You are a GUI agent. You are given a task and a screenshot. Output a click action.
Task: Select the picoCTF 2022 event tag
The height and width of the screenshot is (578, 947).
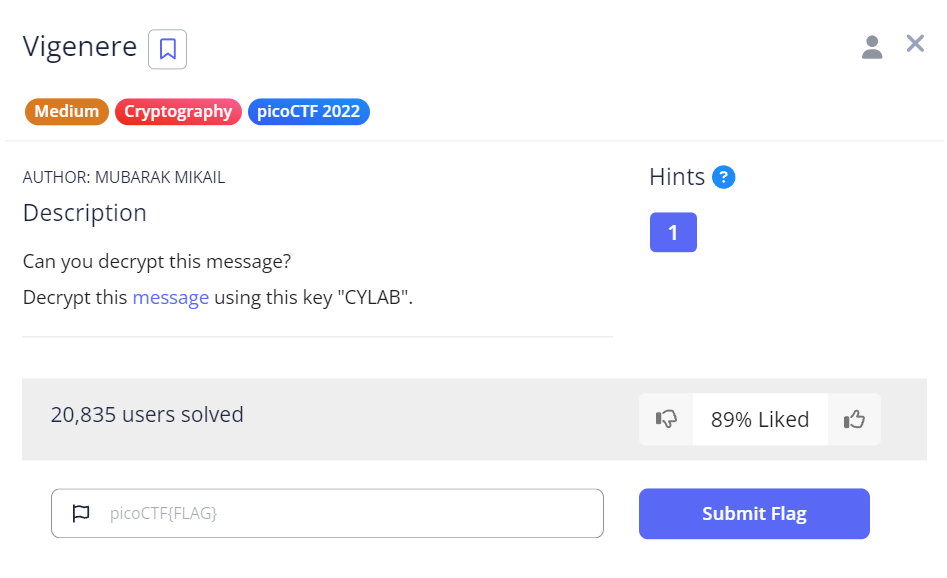(x=309, y=112)
